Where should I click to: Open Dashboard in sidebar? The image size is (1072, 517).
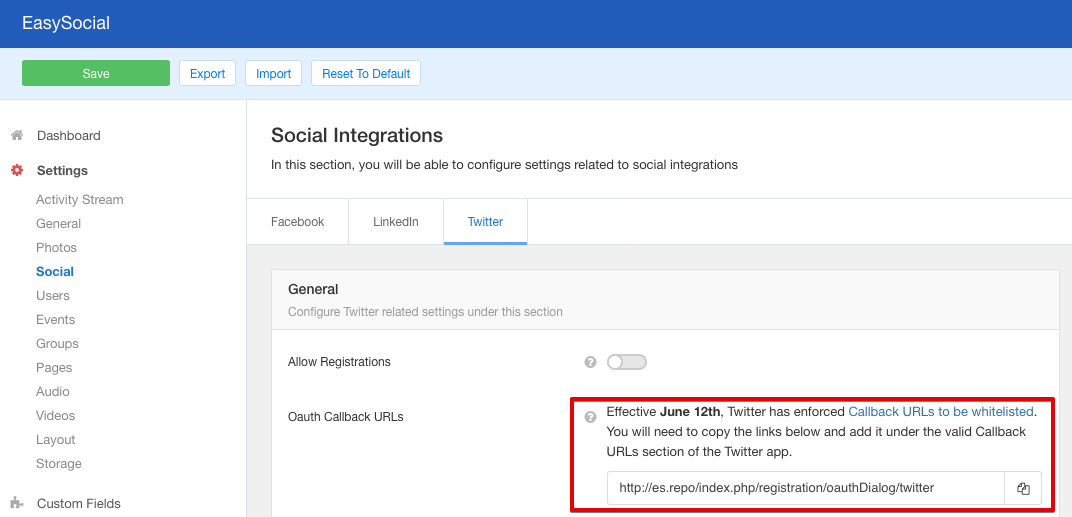pos(68,135)
